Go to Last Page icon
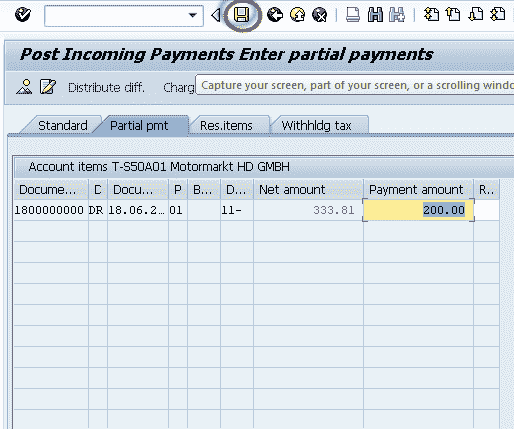The image size is (514, 429). click(x=498, y=15)
